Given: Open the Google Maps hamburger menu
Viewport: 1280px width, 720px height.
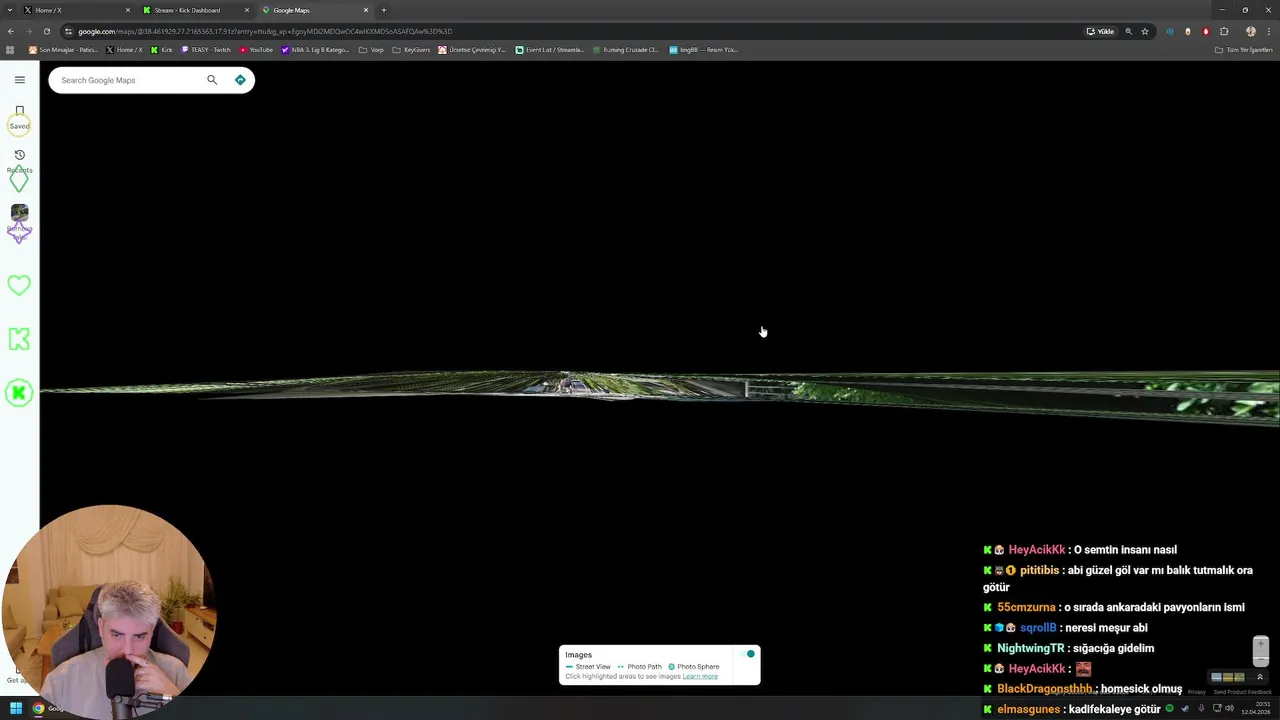Looking at the screenshot, I should pyautogui.click(x=19, y=79).
